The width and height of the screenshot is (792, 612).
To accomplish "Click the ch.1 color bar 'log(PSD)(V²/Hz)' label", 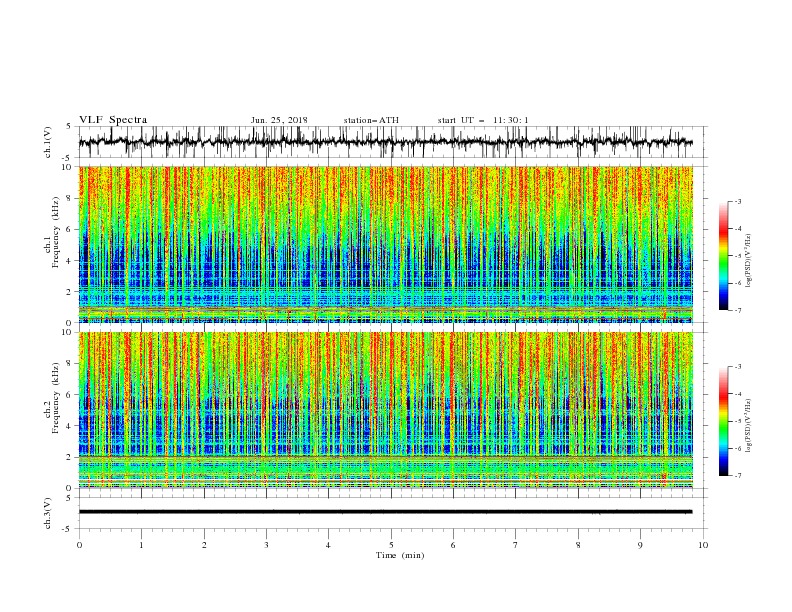I will click(748, 261).
